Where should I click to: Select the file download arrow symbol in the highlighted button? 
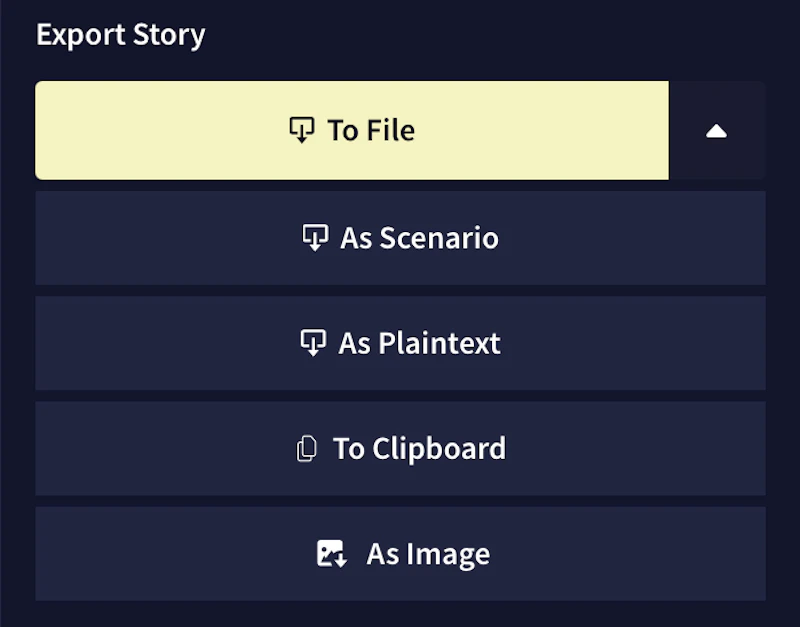pyautogui.click(x=302, y=130)
